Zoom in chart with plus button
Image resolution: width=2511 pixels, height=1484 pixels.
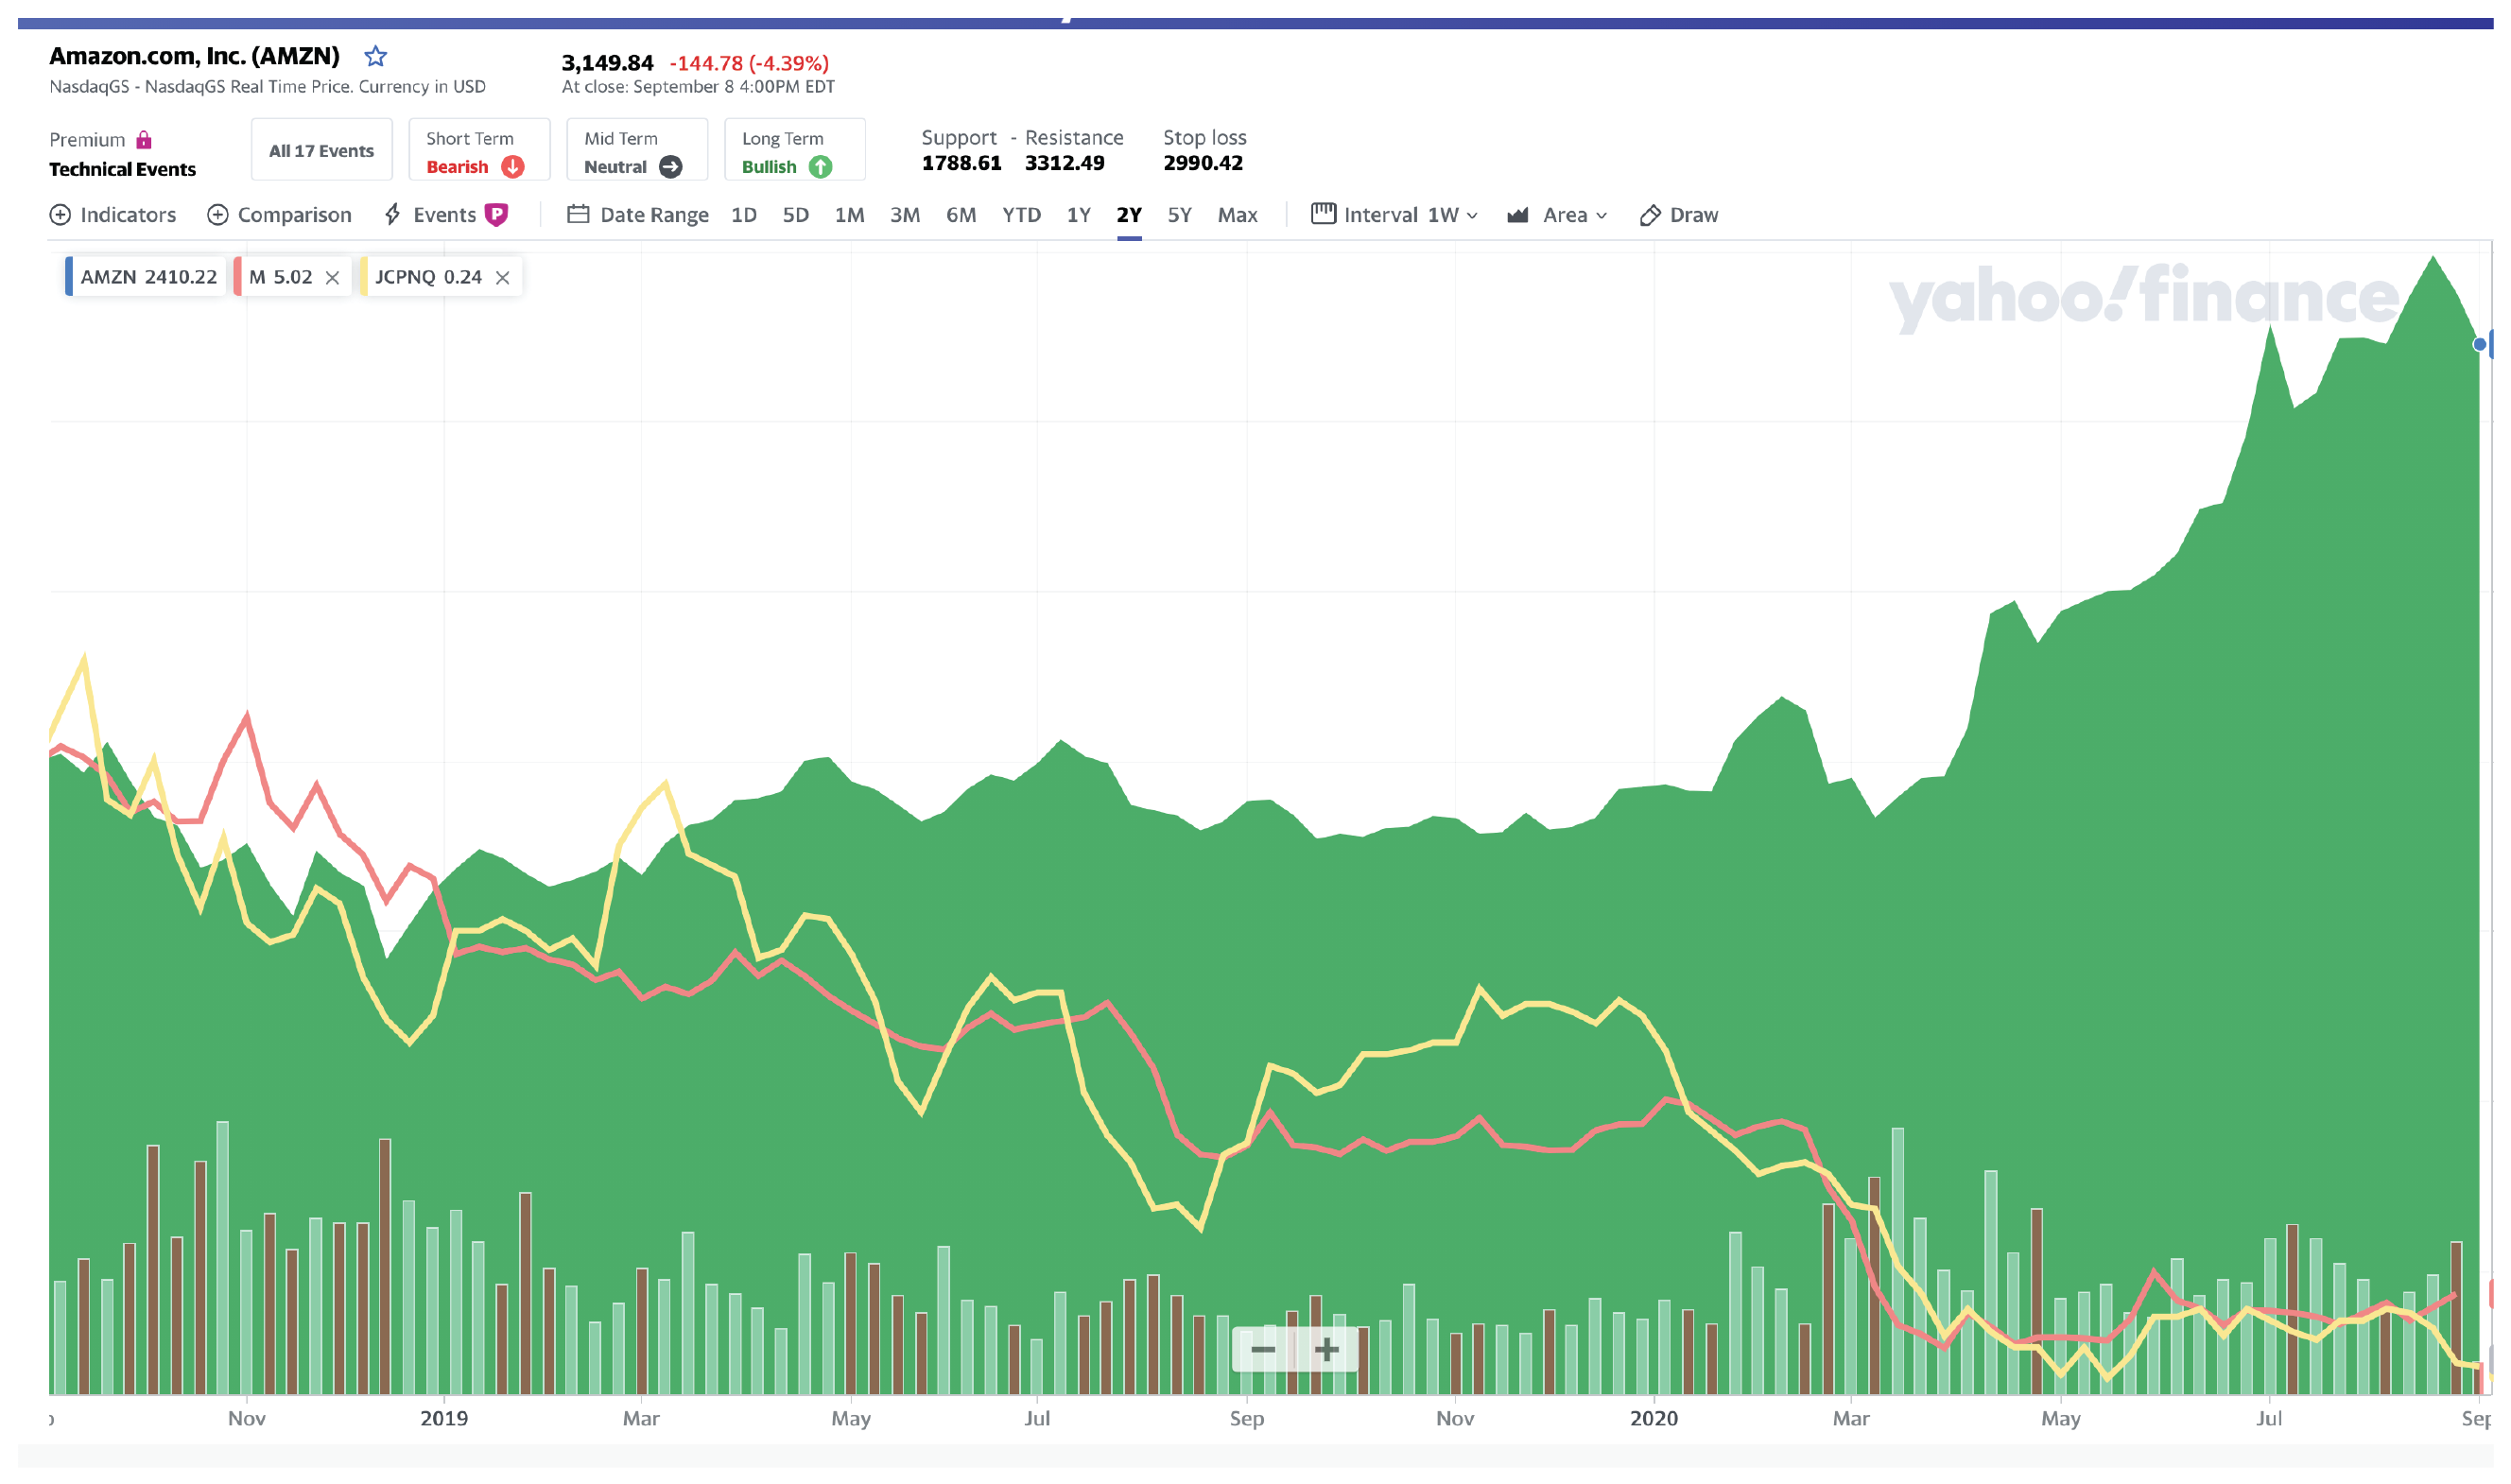point(1326,1350)
